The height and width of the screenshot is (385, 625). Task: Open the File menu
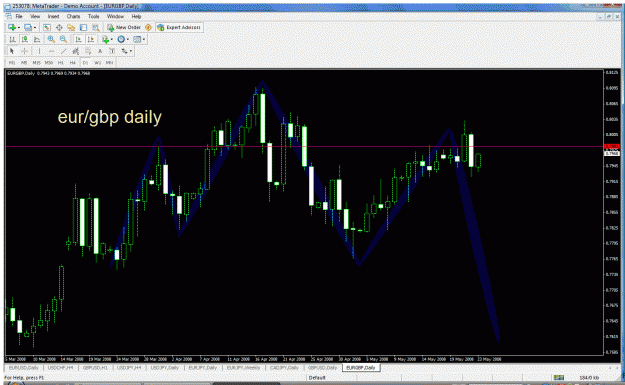click(x=19, y=16)
